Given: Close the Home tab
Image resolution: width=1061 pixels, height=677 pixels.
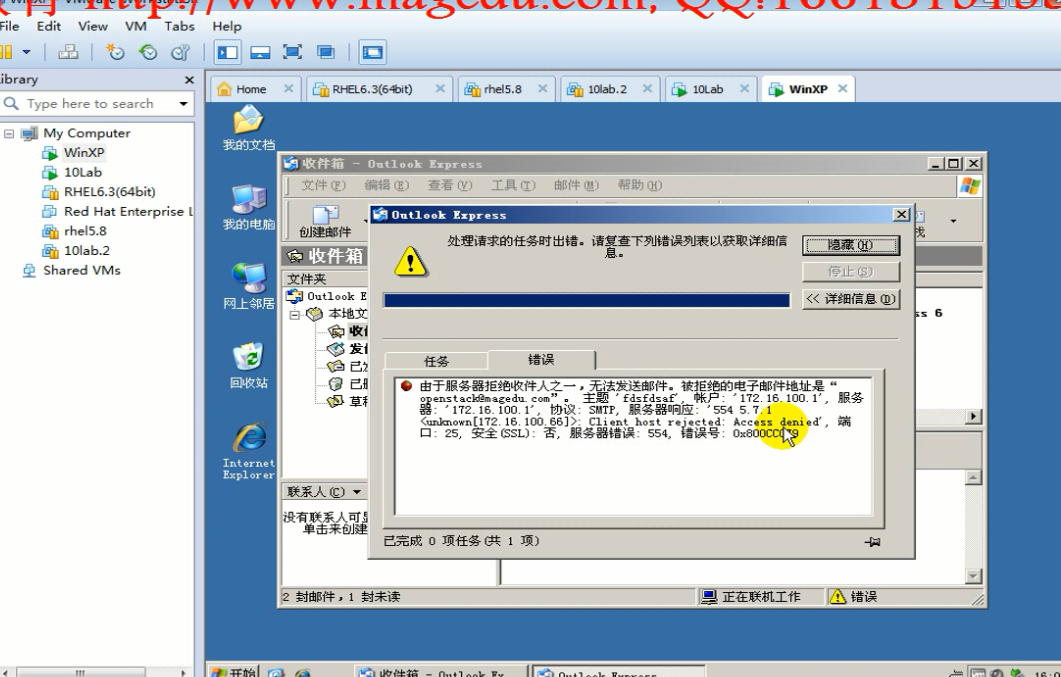Looking at the screenshot, I should pos(288,89).
